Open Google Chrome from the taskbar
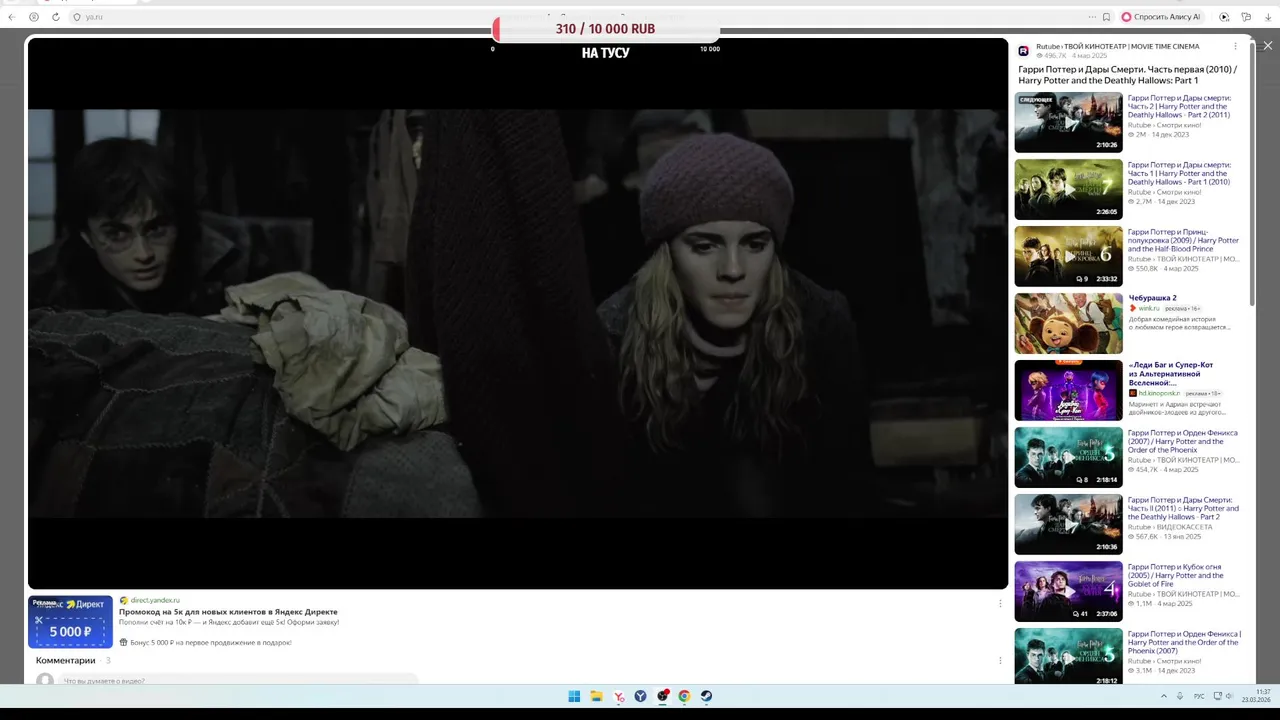This screenshot has width=1280, height=720. pyautogui.click(x=685, y=696)
